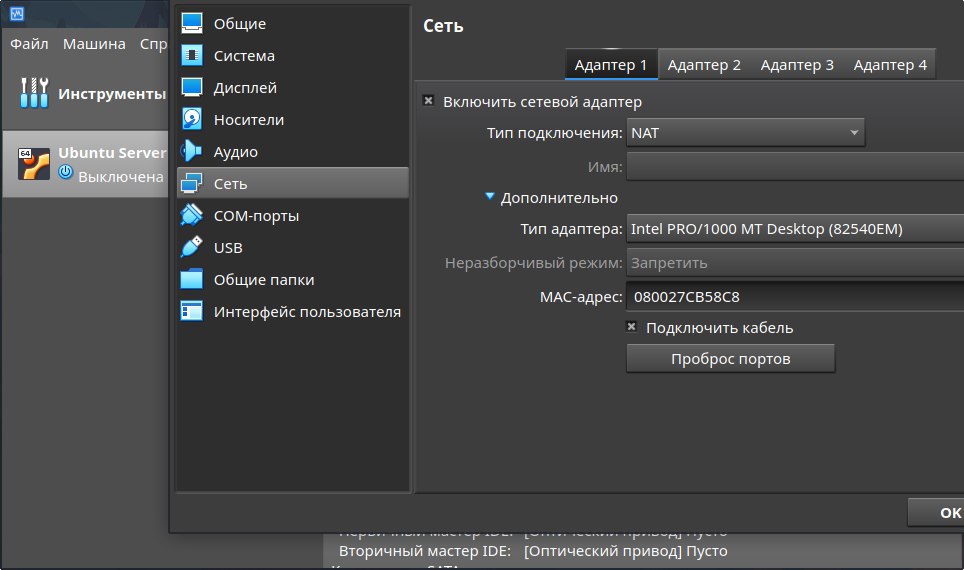964x570 pixels.
Task: Click the Дисплей monitor icon
Action: (x=191, y=88)
